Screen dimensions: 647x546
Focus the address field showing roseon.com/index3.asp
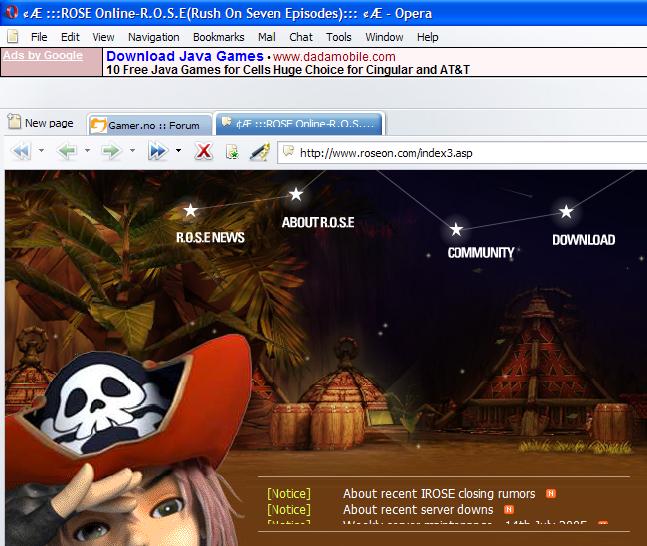pos(462,153)
